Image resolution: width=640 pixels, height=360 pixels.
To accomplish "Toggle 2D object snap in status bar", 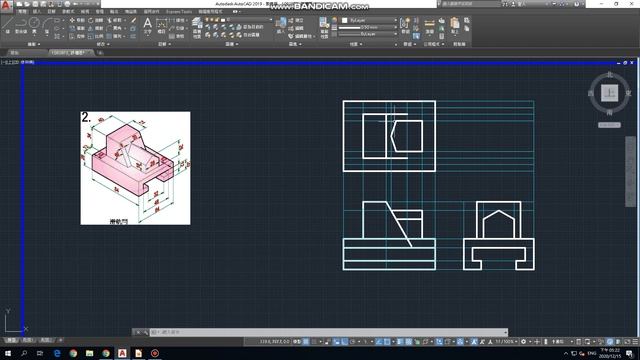I will point(387,342).
